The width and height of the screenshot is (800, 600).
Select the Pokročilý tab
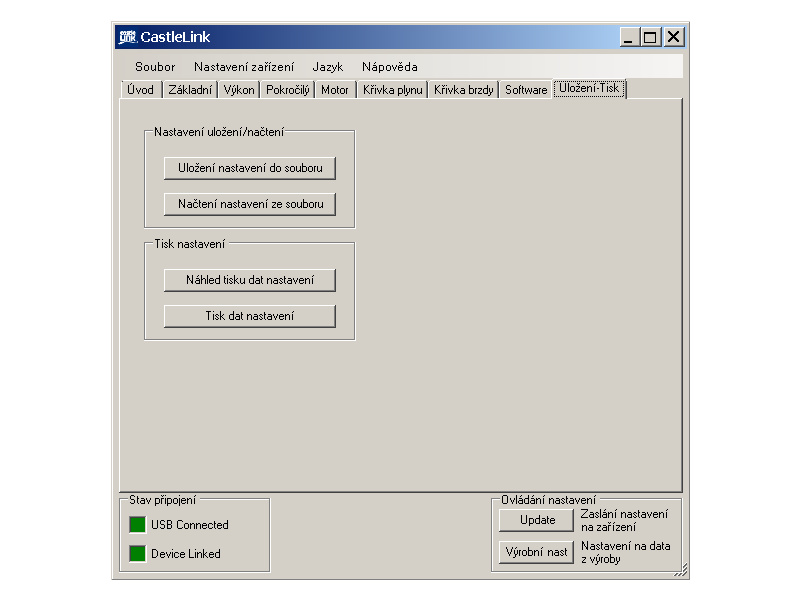287,90
